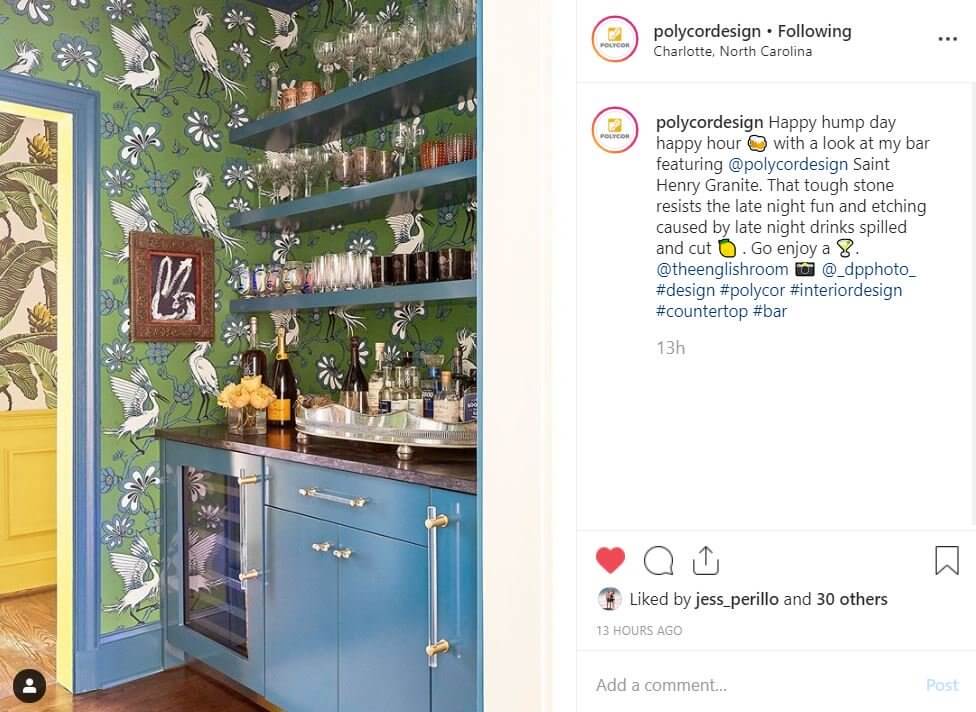The height and width of the screenshot is (712, 976).
Task: View tagged people icon on the photo
Action: pyautogui.click(x=29, y=686)
